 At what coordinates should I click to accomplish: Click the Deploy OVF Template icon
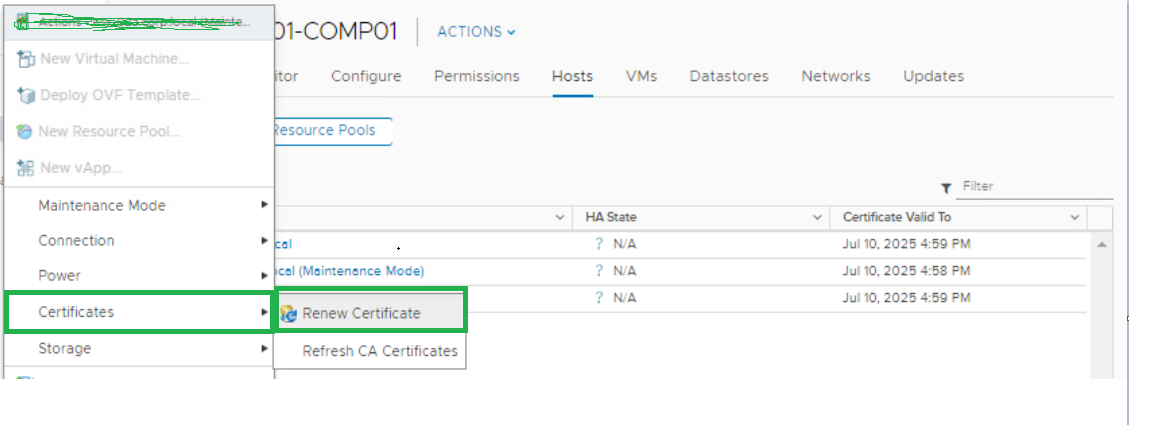26,95
